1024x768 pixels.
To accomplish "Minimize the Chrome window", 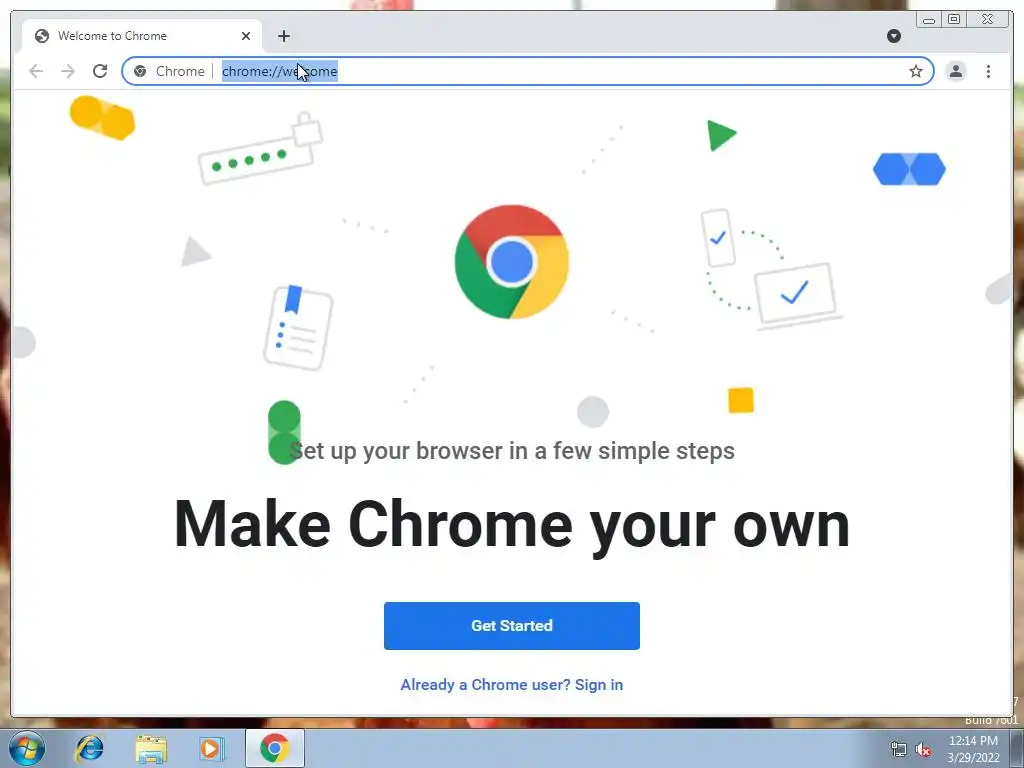I will (929, 20).
